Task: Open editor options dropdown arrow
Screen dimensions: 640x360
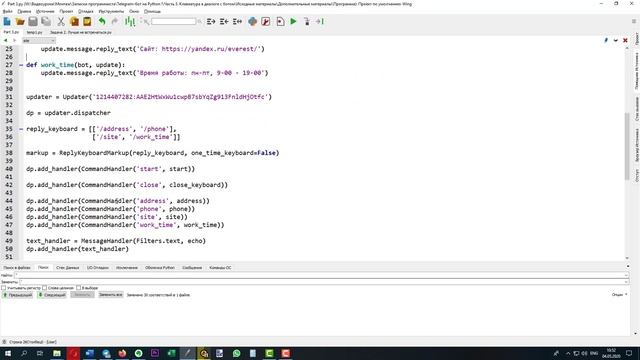Action: point(616,40)
